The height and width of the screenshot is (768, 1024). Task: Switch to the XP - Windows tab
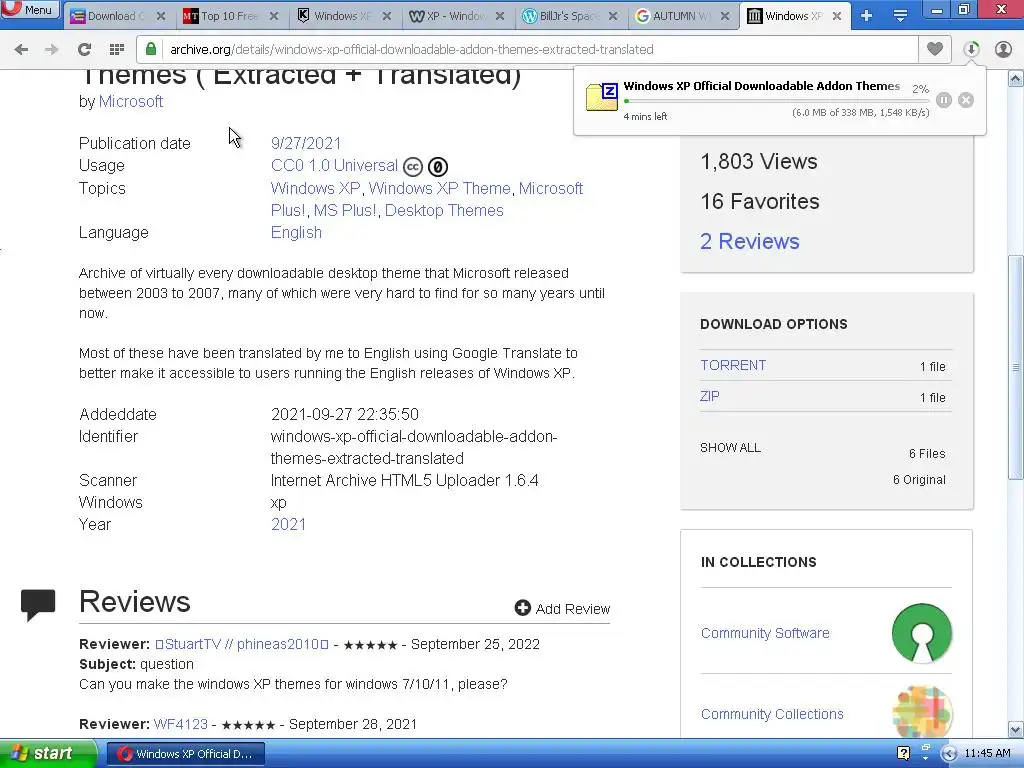(455, 16)
